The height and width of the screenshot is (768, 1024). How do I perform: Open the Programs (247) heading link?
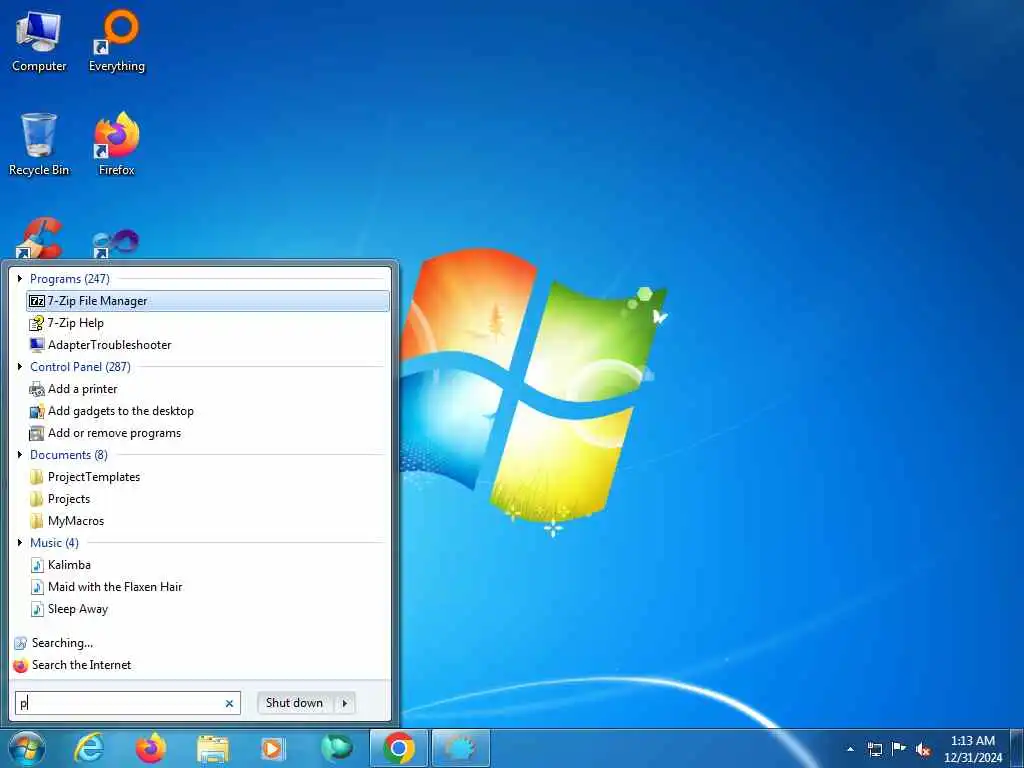click(x=70, y=279)
